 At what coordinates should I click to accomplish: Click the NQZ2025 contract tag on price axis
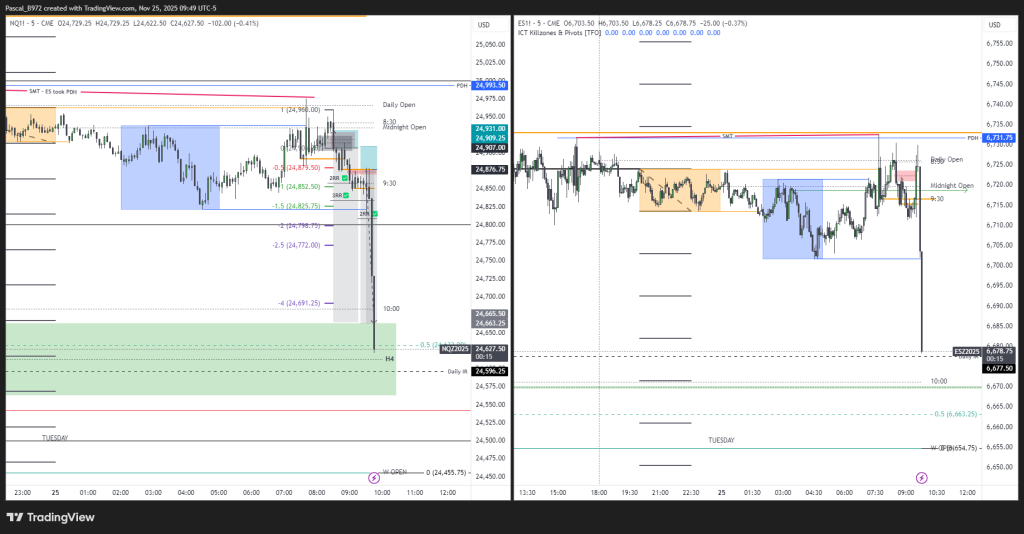pyautogui.click(x=455, y=349)
